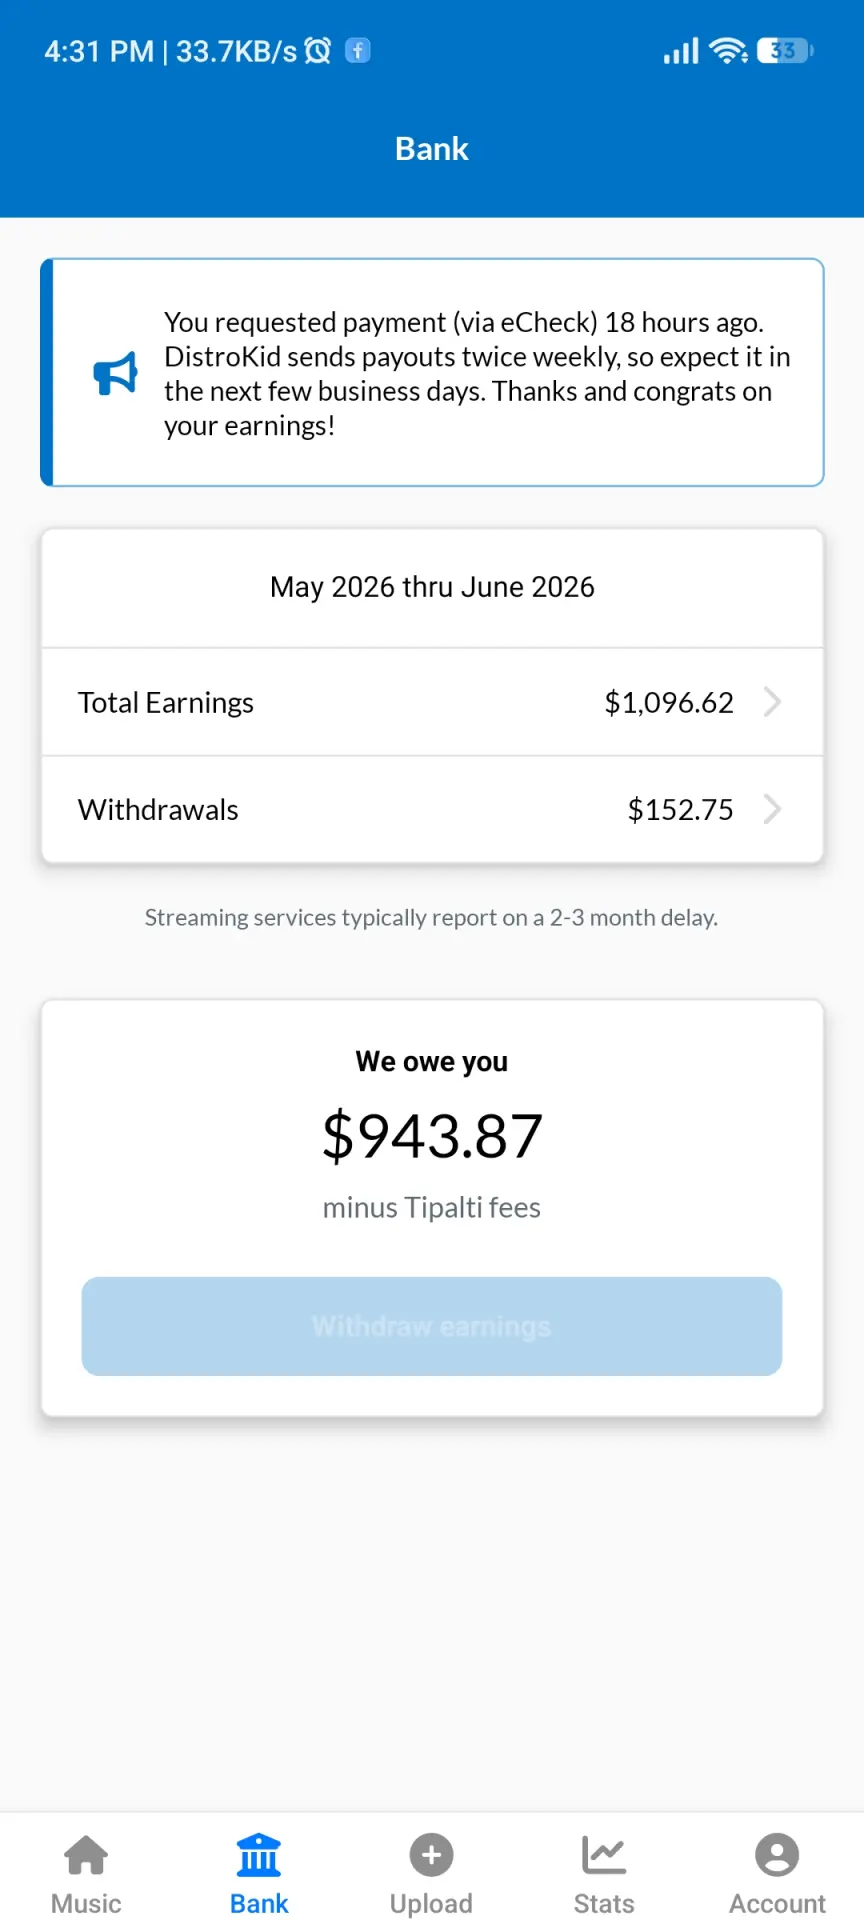
Task: Tap the Facebook notification icon in status bar
Action: pyautogui.click(x=357, y=50)
